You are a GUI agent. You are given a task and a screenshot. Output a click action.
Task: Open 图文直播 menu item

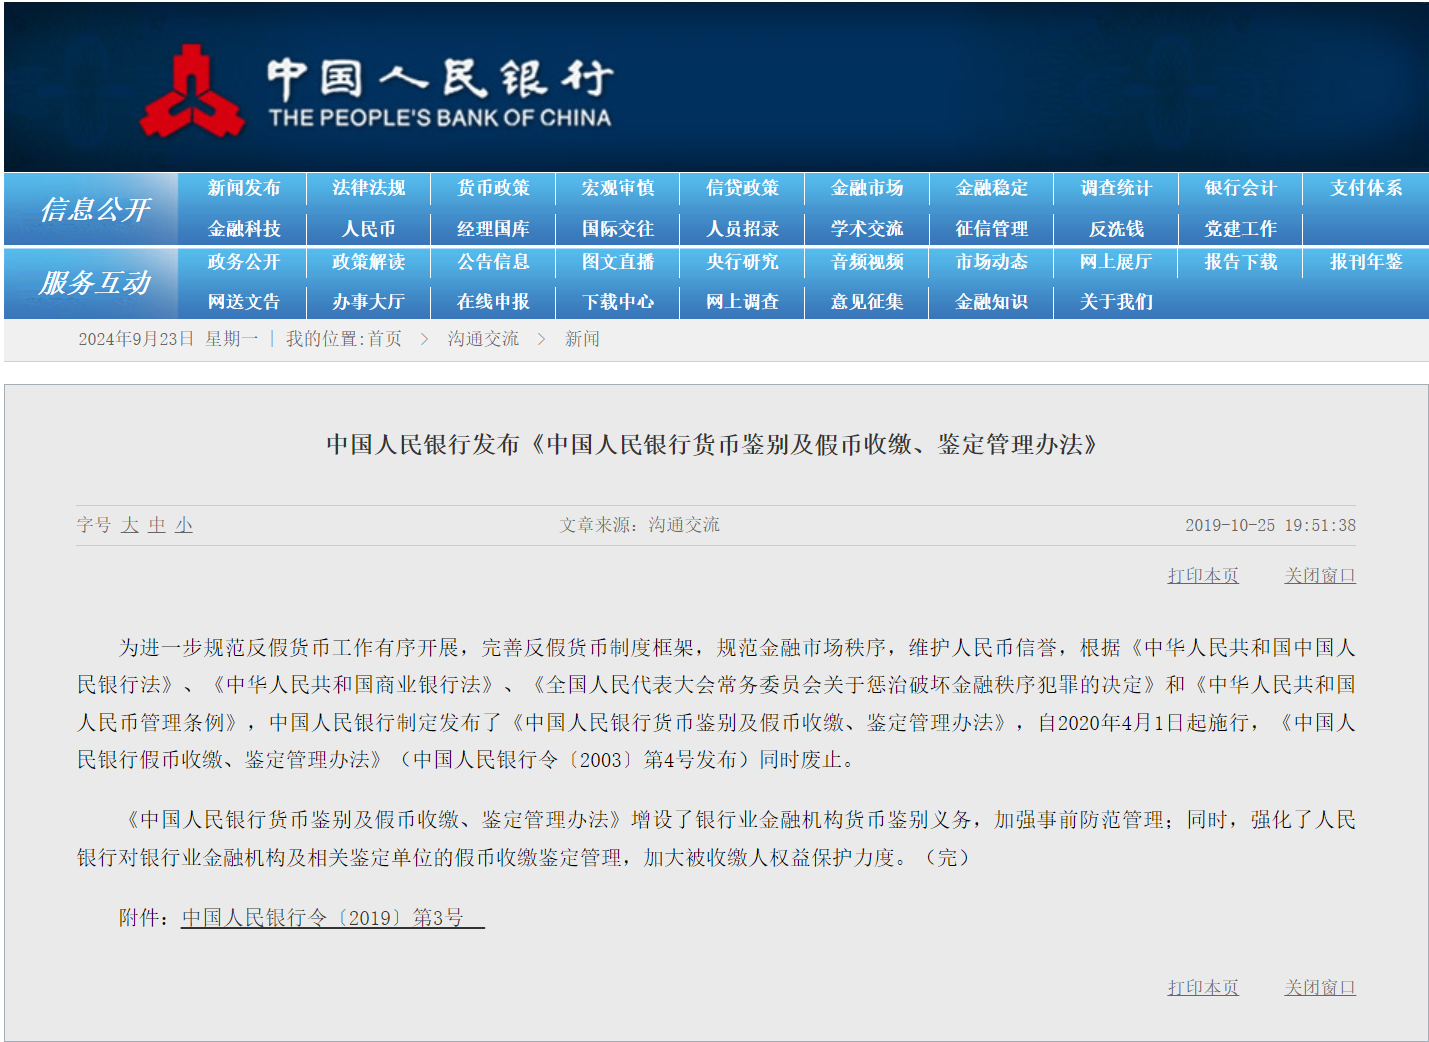tap(618, 262)
